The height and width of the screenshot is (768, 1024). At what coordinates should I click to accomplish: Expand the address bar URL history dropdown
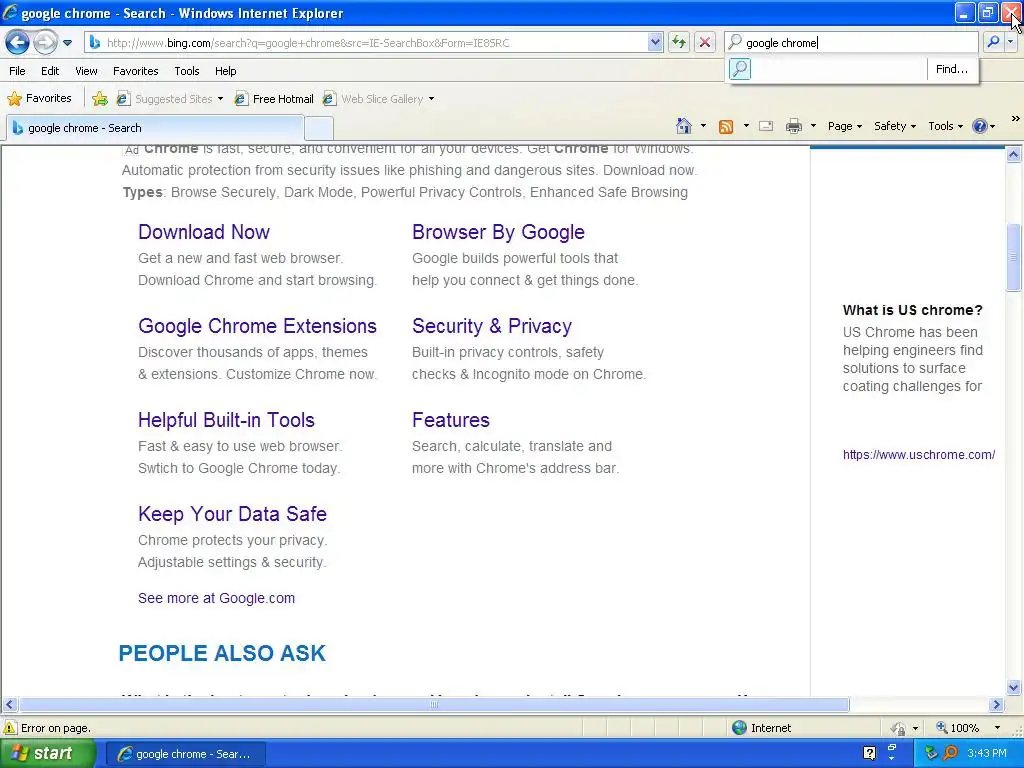655,42
